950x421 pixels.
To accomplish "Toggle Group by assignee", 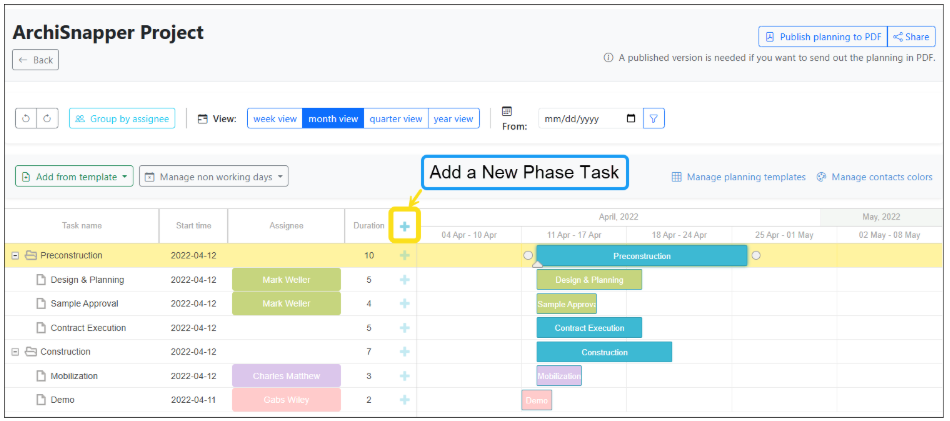I will tap(122, 119).
